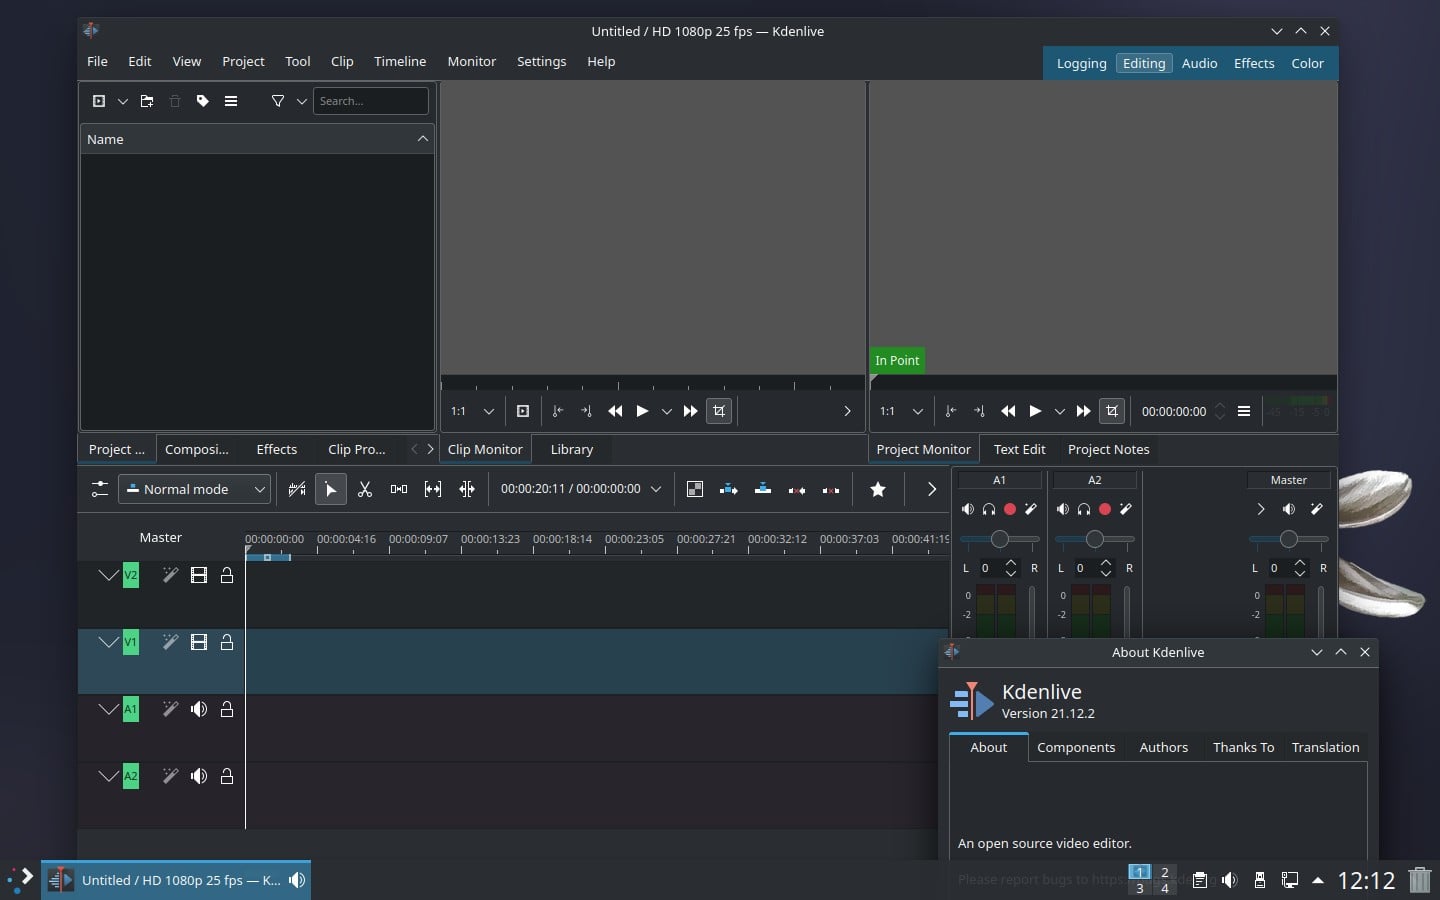The image size is (1440, 900).
Task: Click the favorite effects star in the timeline toolbar
Action: click(878, 489)
